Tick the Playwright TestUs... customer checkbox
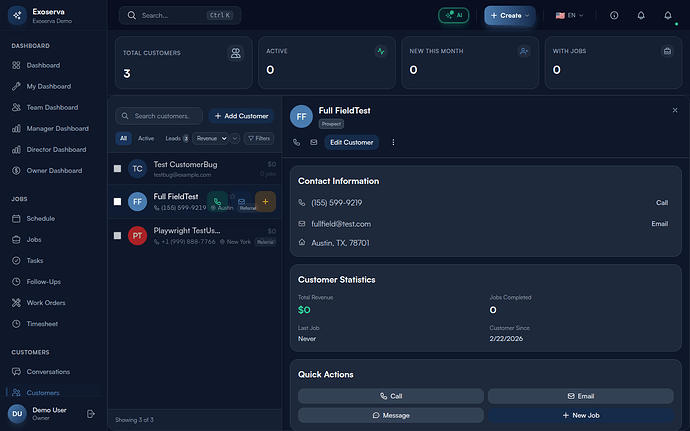Viewport: 690px width, 431px height. [117, 236]
